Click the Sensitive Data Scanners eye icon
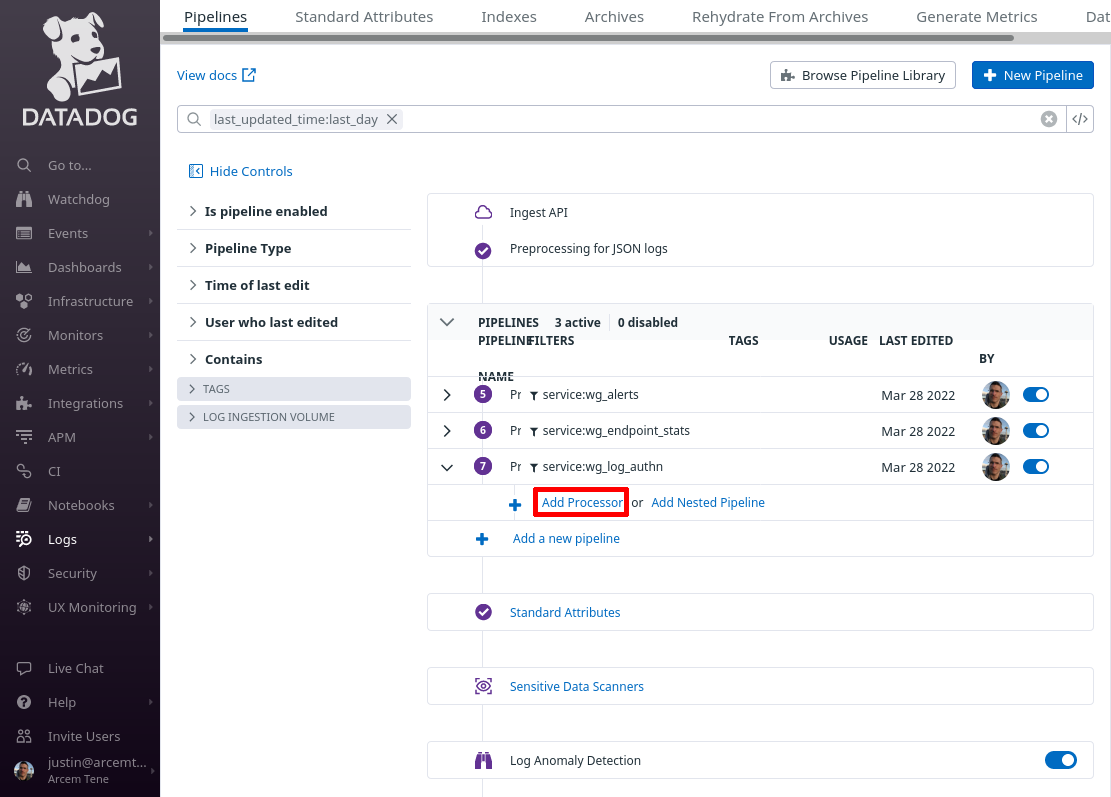 point(483,686)
